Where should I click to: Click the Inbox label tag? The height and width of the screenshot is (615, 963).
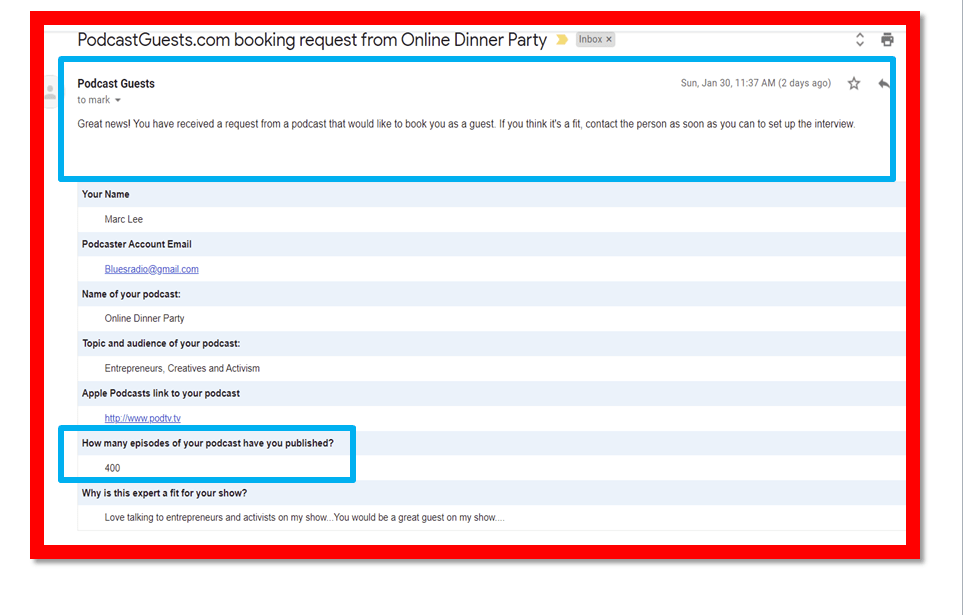tap(590, 40)
